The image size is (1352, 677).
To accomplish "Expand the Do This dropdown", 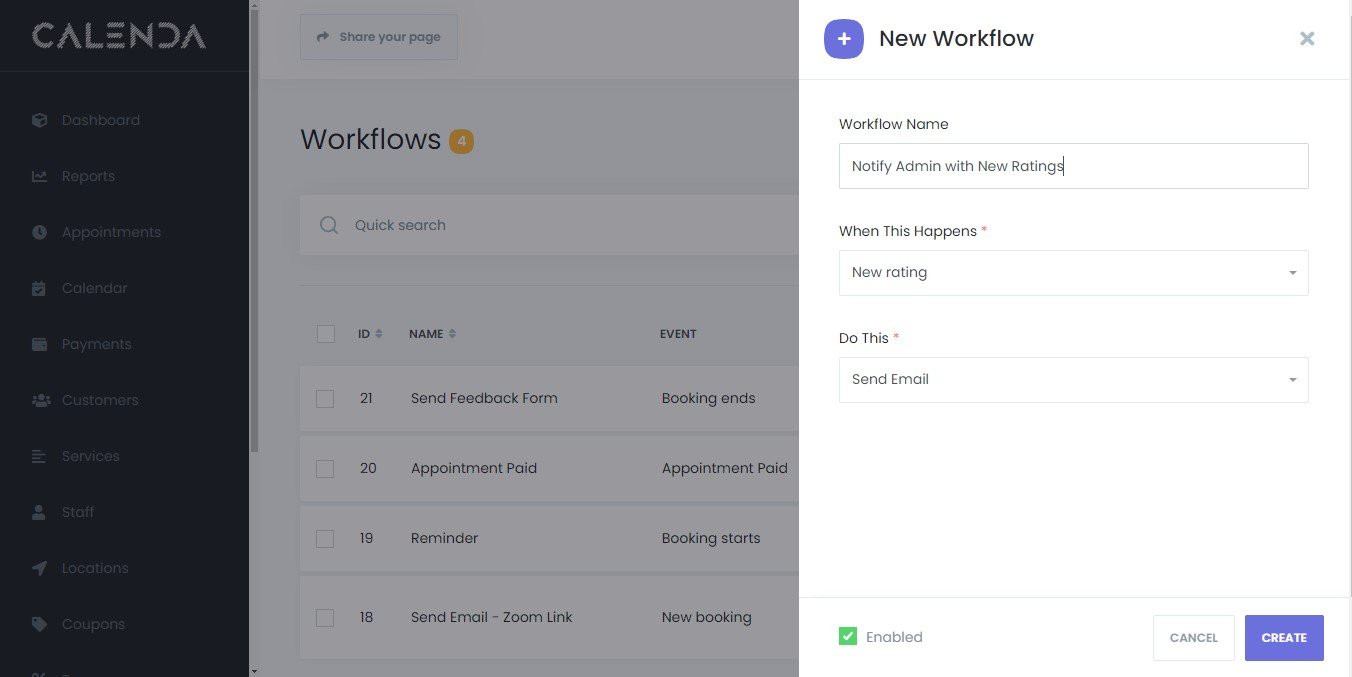I will pyautogui.click(x=1073, y=380).
